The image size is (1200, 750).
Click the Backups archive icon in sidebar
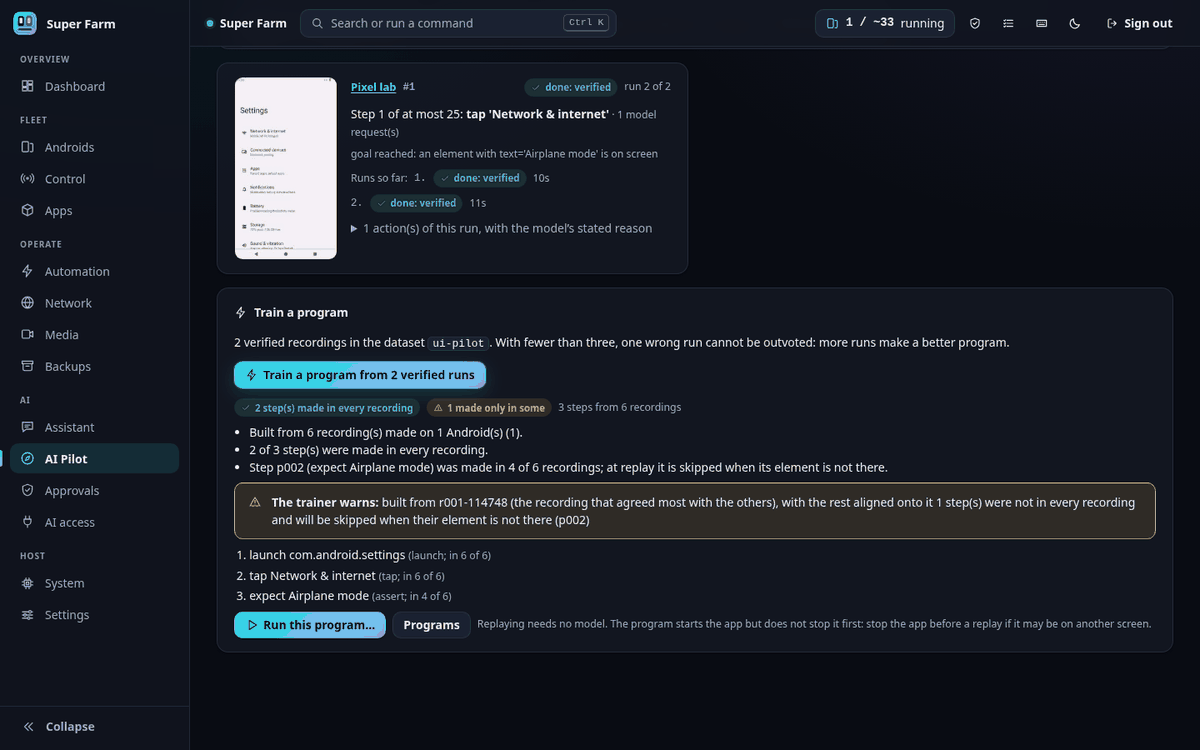[27, 367]
